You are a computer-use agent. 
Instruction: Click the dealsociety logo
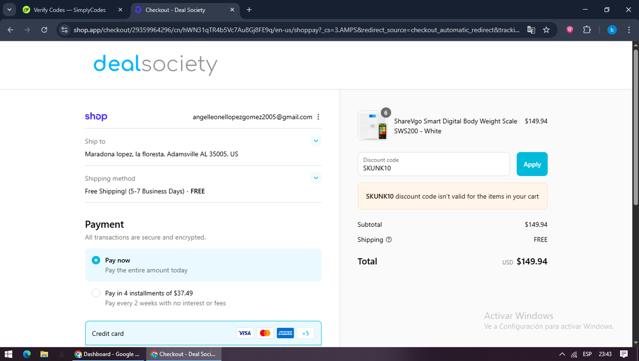click(x=155, y=64)
